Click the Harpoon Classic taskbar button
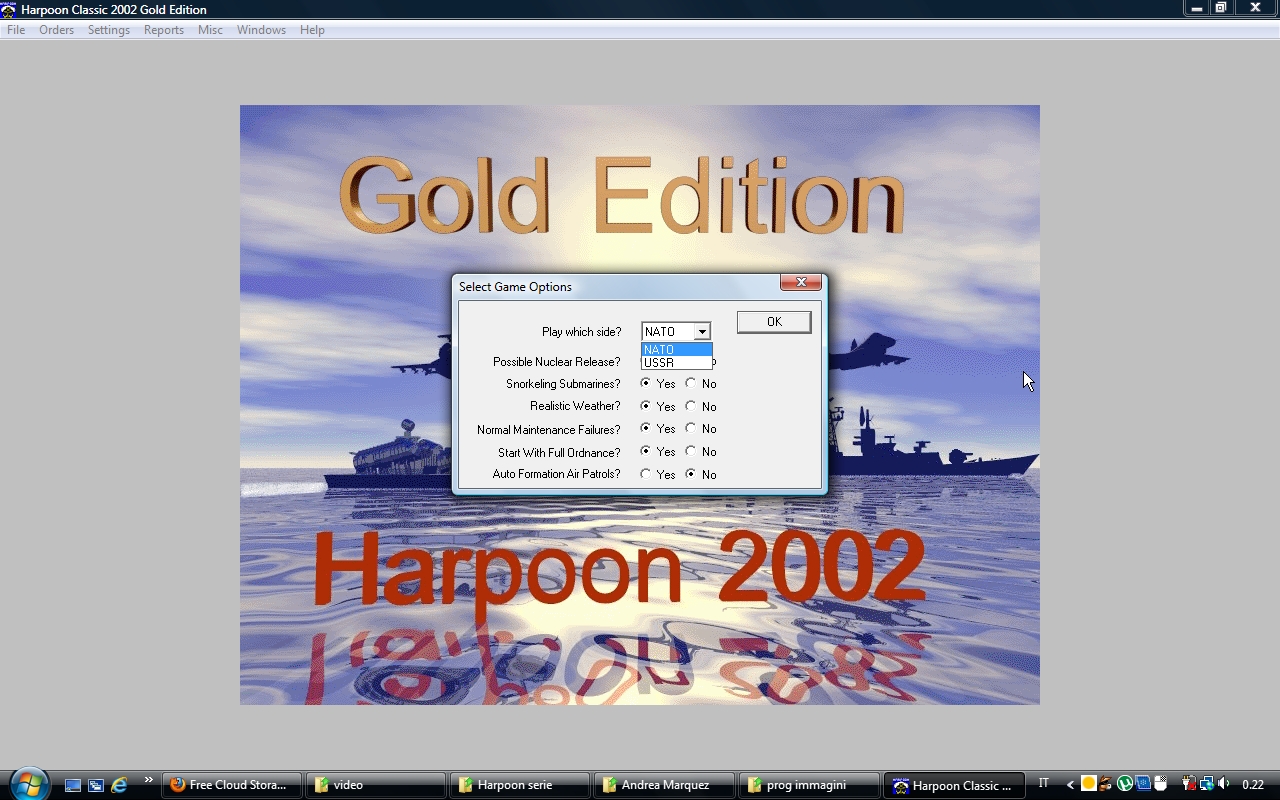The image size is (1280, 800). tap(955, 785)
